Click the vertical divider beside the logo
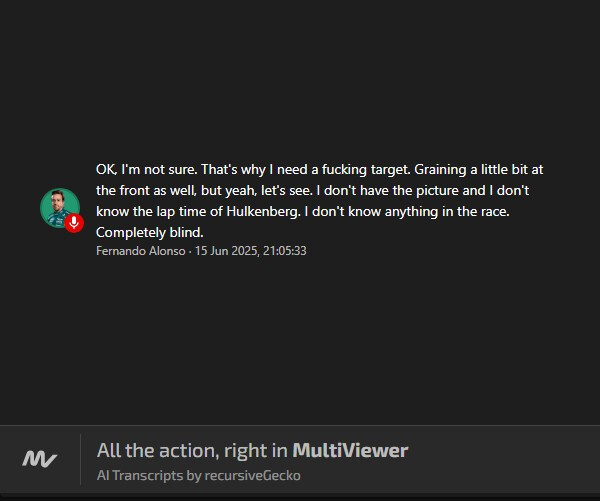Image resolution: width=600 pixels, height=501 pixels. point(80,460)
